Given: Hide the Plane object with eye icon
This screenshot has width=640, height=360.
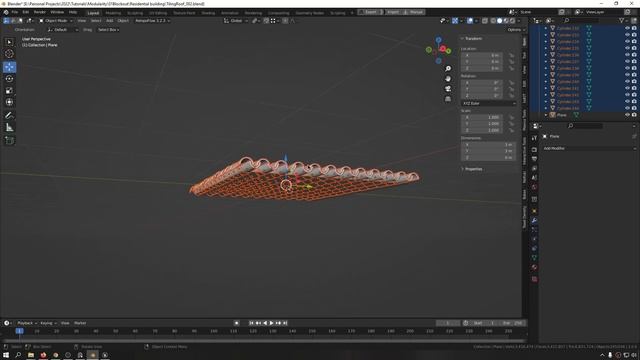Looking at the screenshot, I should 627,115.
